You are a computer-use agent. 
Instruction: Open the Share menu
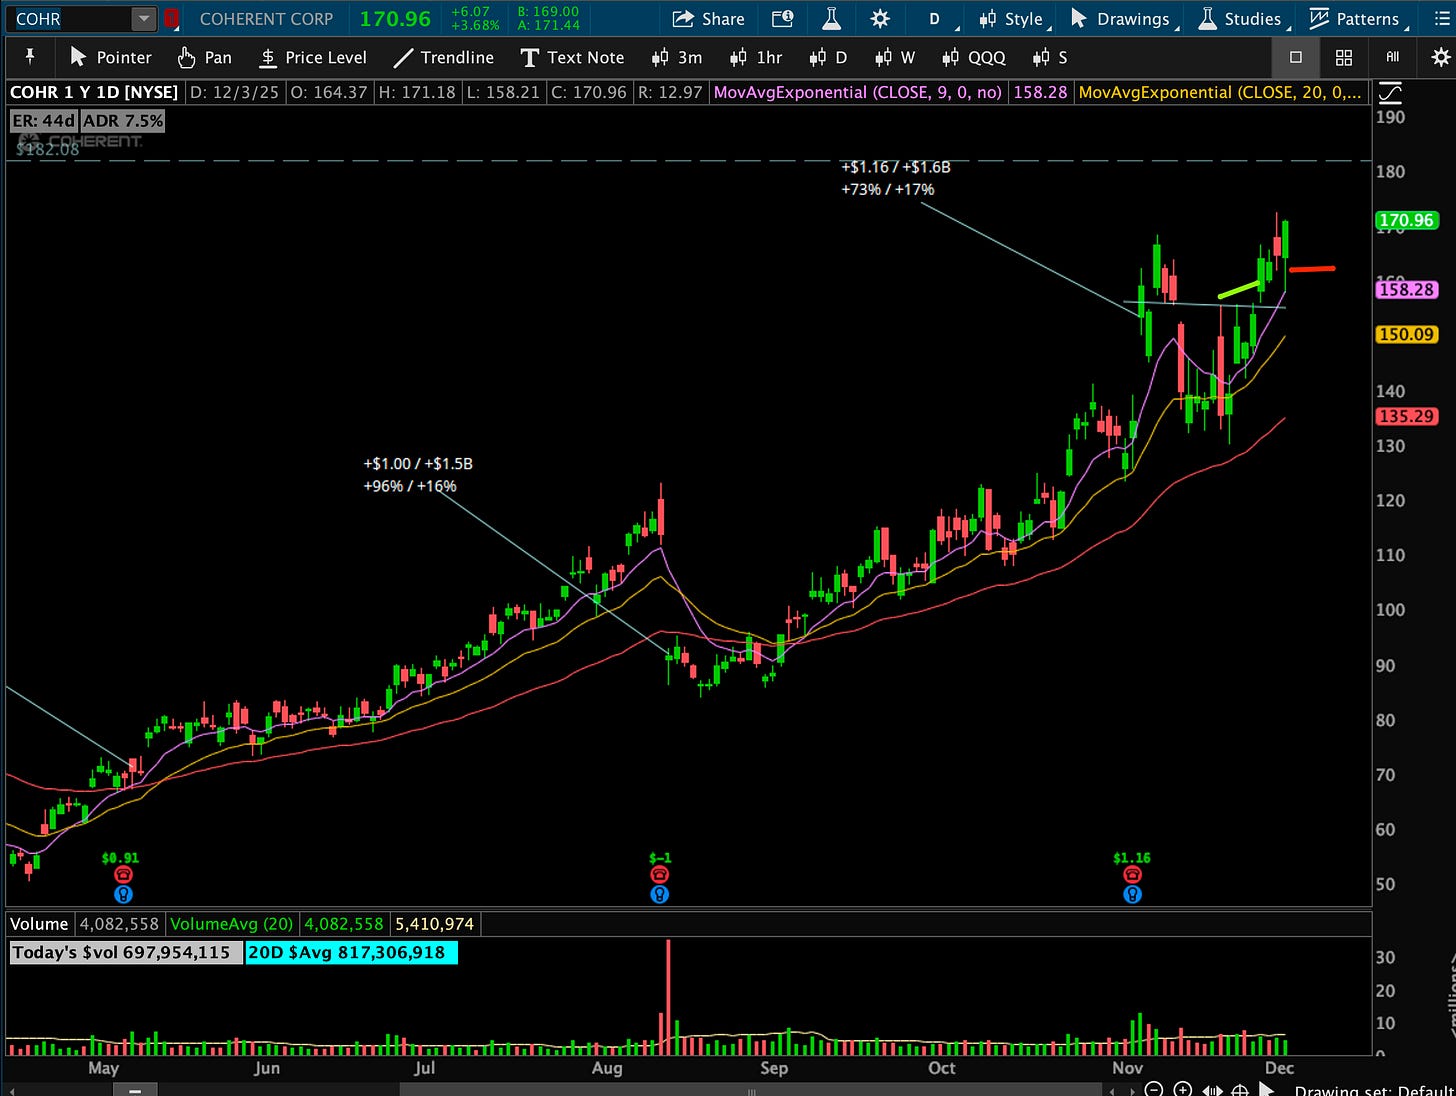[708, 18]
